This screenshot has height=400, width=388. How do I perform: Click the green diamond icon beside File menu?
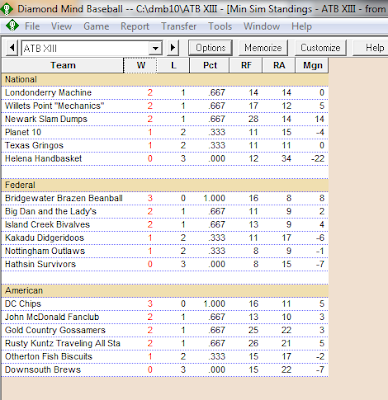click(x=12, y=26)
